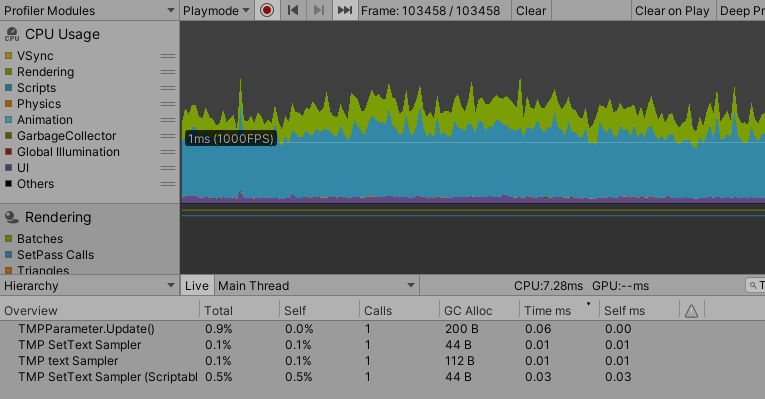Click the warning triangle column header
This screenshot has width=765, height=399.
click(691, 311)
